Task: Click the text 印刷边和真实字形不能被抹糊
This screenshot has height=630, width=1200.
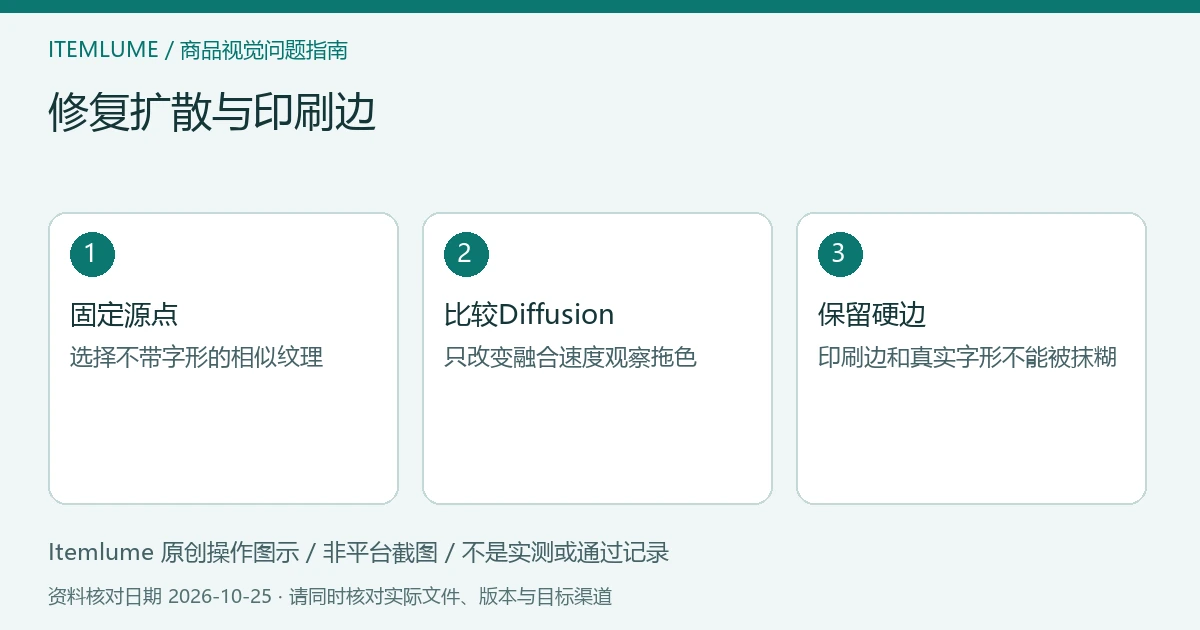Action: (967, 357)
